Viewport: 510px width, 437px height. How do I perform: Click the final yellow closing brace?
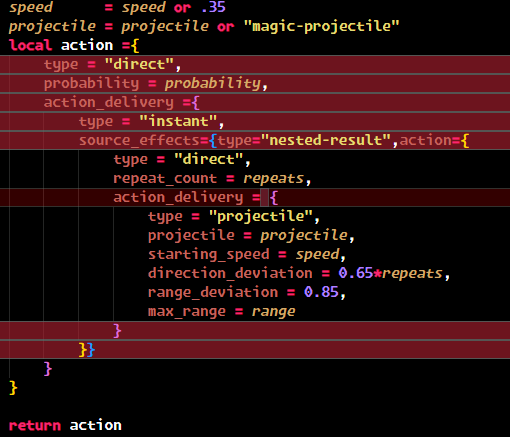pos(13,388)
